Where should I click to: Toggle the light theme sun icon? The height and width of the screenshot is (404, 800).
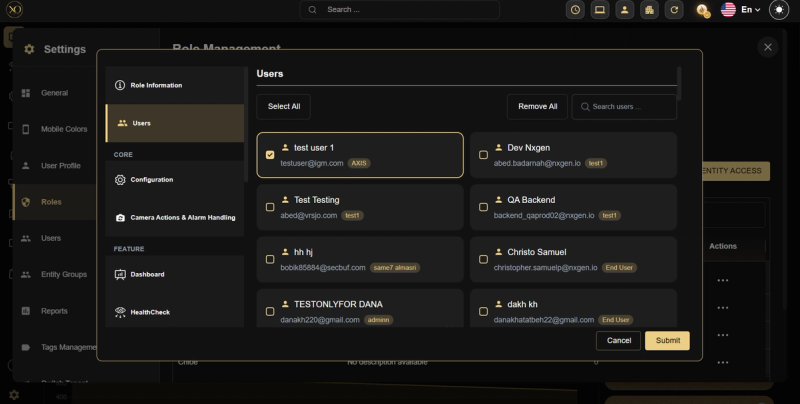(779, 10)
